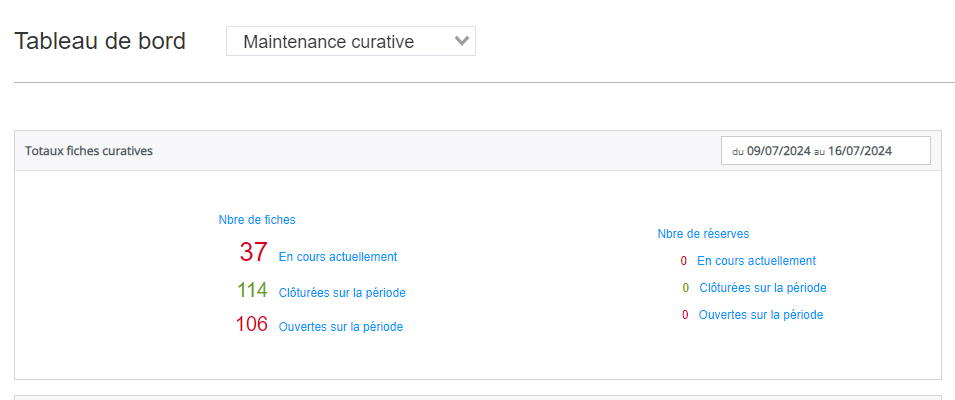Viewport: 955px width, 400px height.
Task: Open En cours actuellement under Nbre de fiches
Action: pyautogui.click(x=338, y=257)
